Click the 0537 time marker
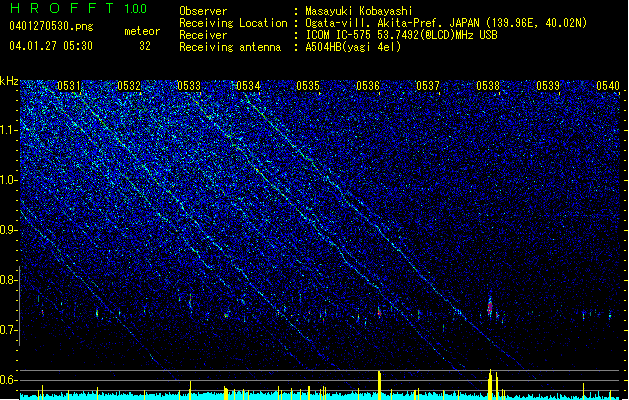This screenshot has width=629, height=400. click(428, 86)
